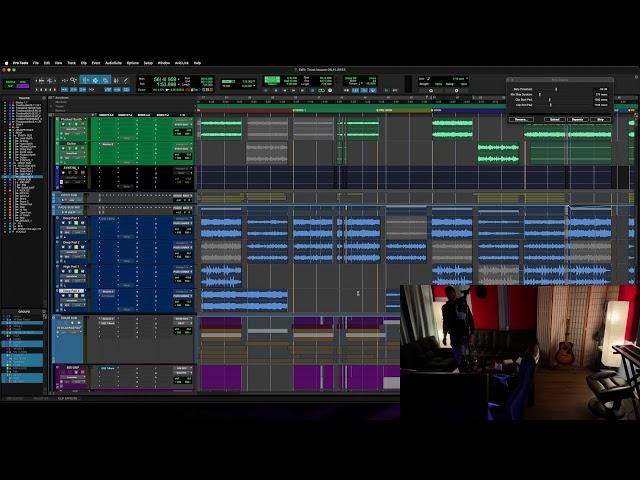Image resolution: width=640 pixels, height=480 pixels.
Task: Click the first Plucked Synth audio clip
Action: click(221, 129)
